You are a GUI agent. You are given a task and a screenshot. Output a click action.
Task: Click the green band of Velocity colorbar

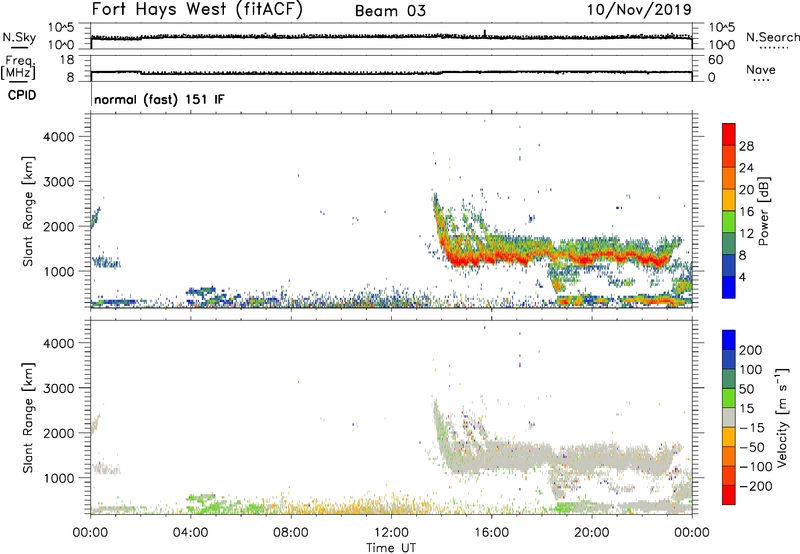(729, 398)
